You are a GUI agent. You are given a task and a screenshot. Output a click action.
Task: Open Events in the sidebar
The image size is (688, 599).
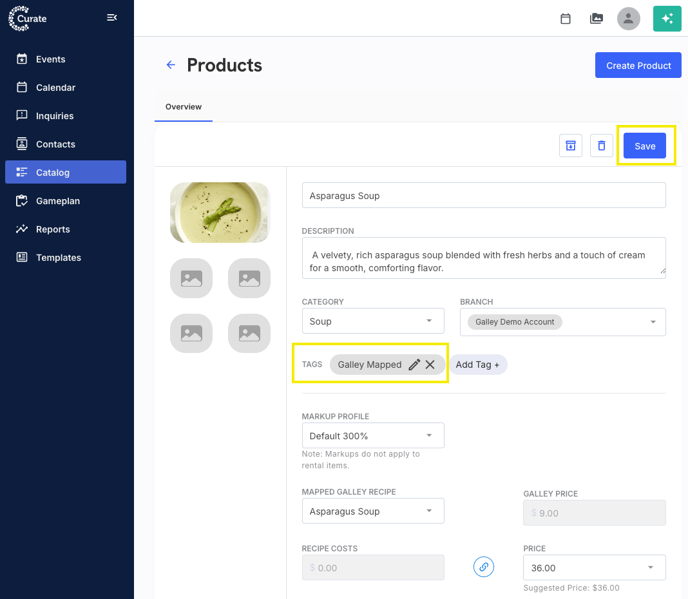pyautogui.click(x=65, y=59)
